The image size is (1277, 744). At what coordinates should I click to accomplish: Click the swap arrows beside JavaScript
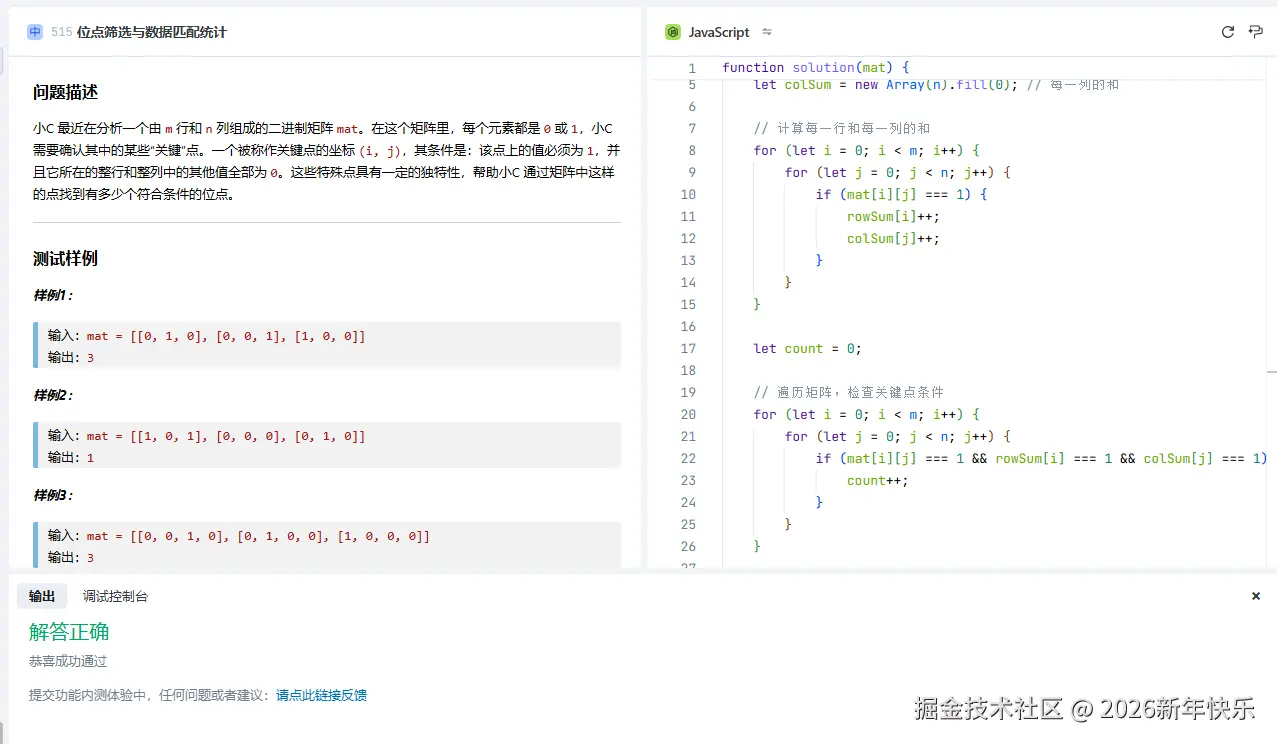pyautogui.click(x=767, y=32)
